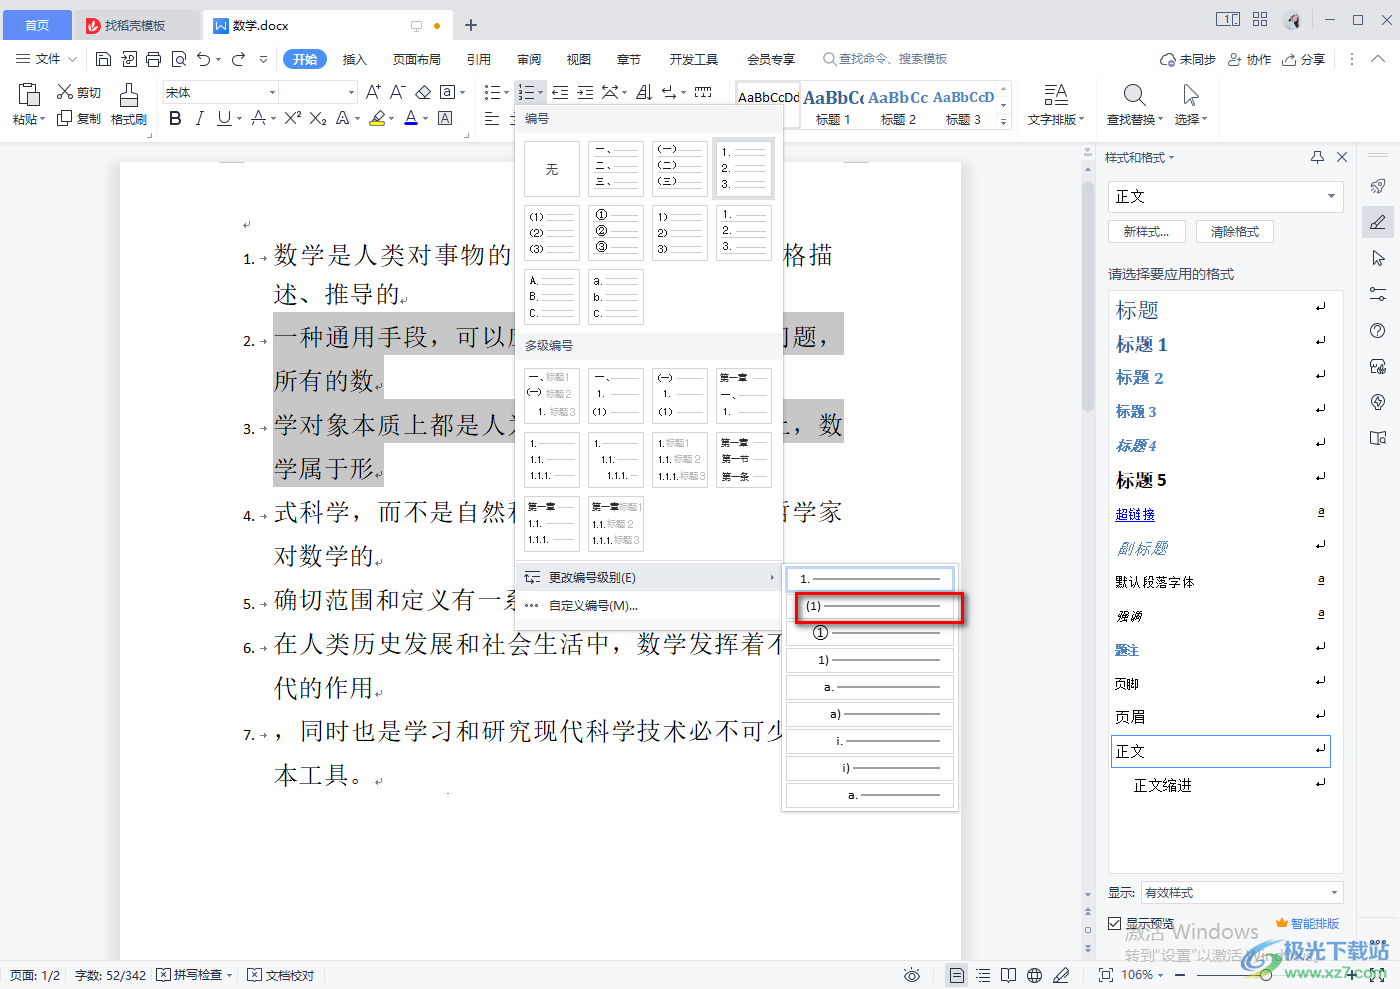The image size is (1400, 989).
Task: Click the 分享 share button
Action: click(x=1304, y=59)
